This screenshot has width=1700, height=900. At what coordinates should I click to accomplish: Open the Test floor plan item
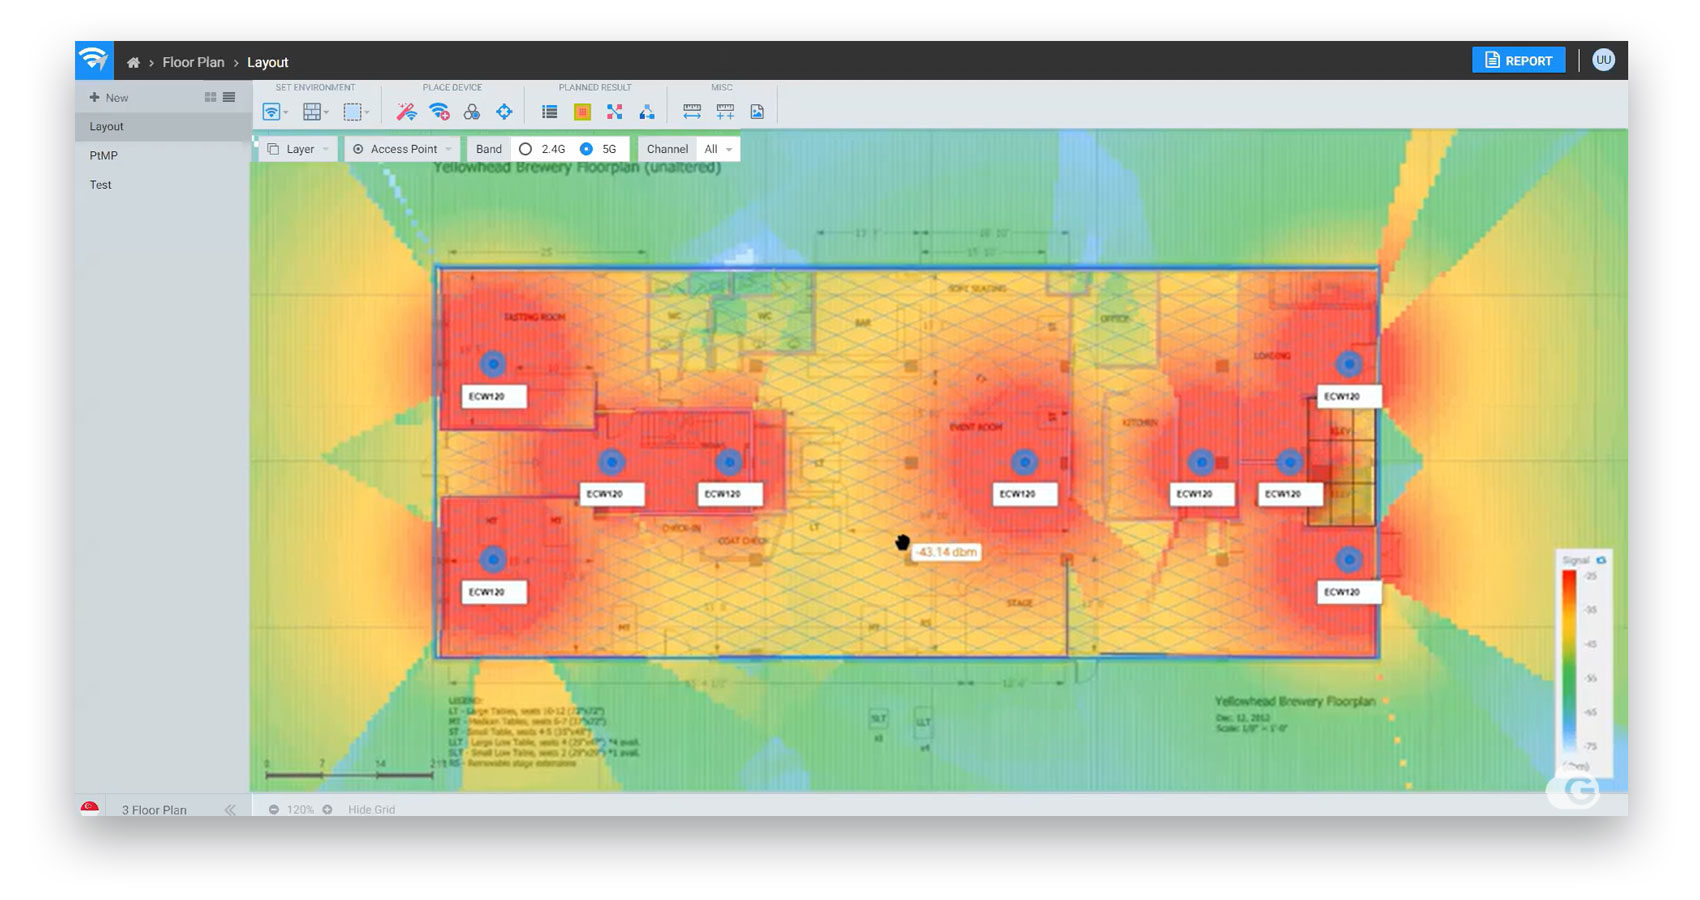101,185
